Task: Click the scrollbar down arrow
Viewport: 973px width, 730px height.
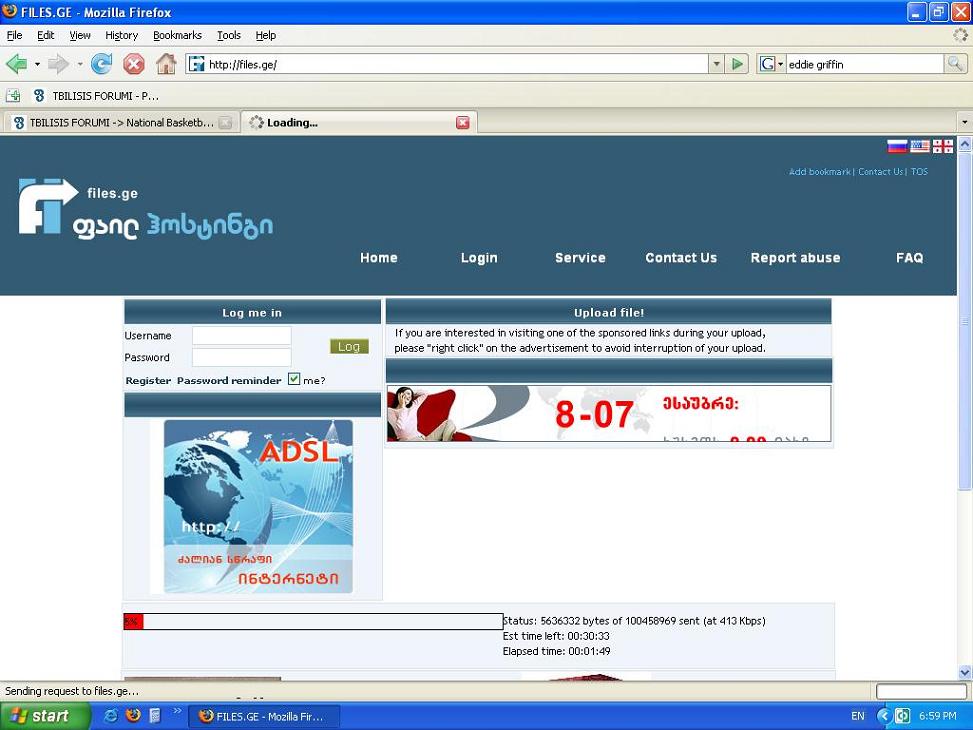Action: pyautogui.click(x=964, y=672)
